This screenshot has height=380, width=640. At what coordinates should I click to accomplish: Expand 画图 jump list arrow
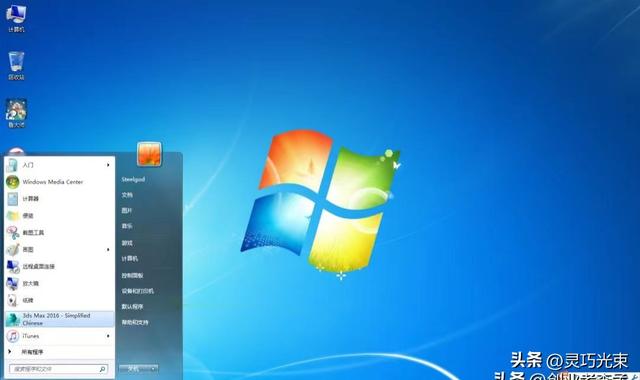[108, 249]
